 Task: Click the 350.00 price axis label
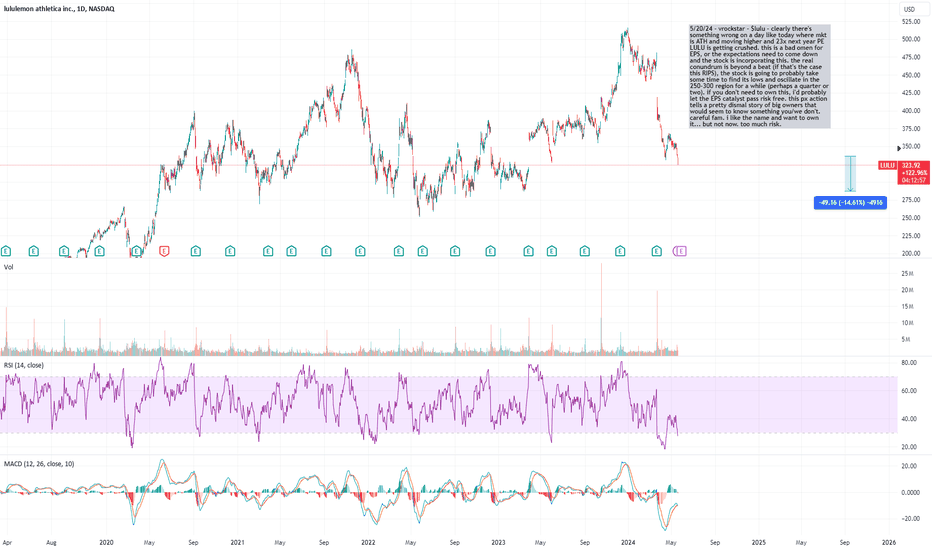click(x=912, y=146)
